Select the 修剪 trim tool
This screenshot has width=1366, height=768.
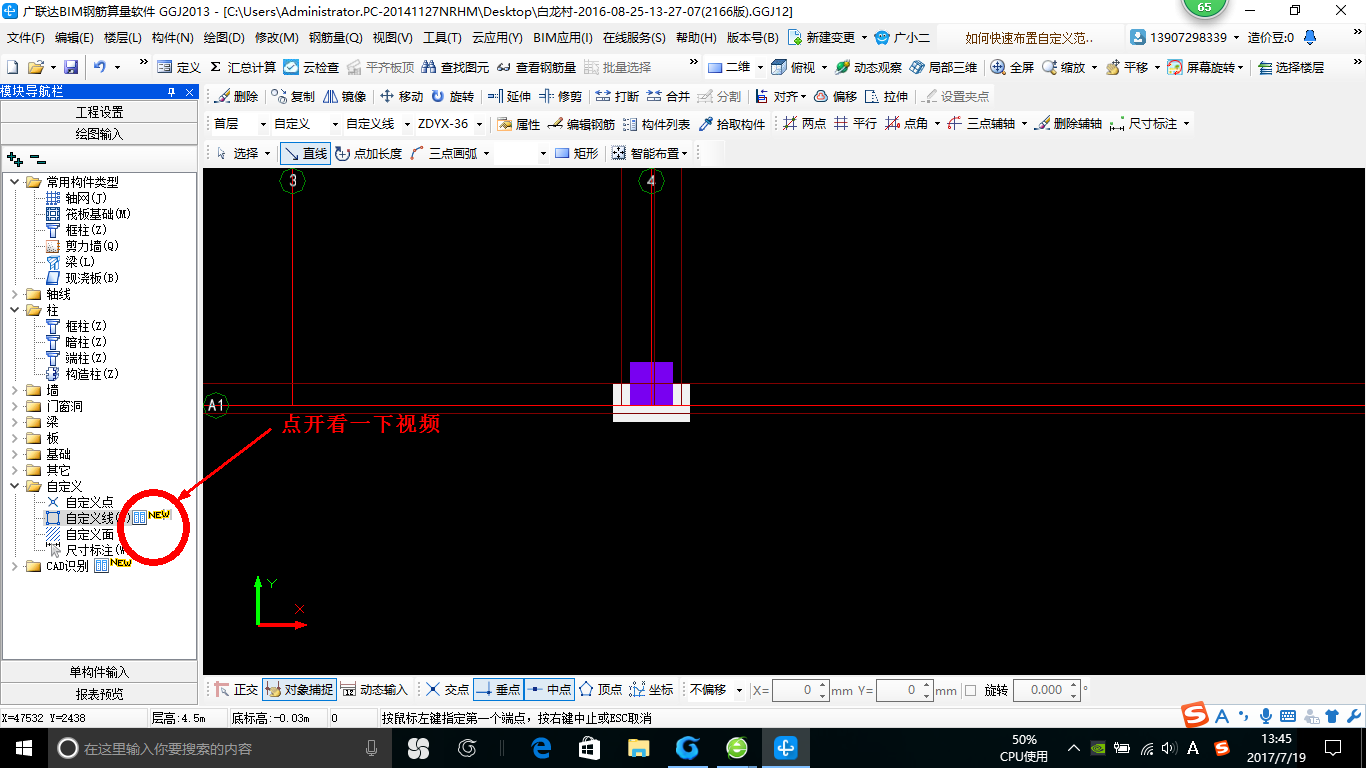point(560,97)
